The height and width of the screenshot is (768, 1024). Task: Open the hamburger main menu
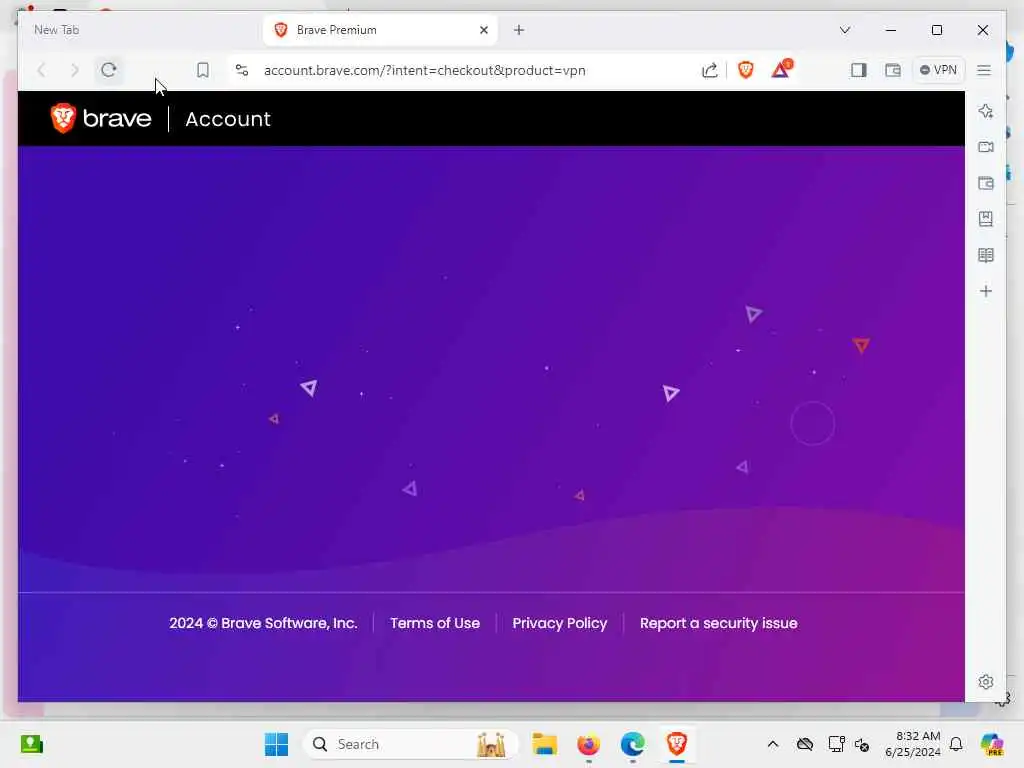(984, 70)
